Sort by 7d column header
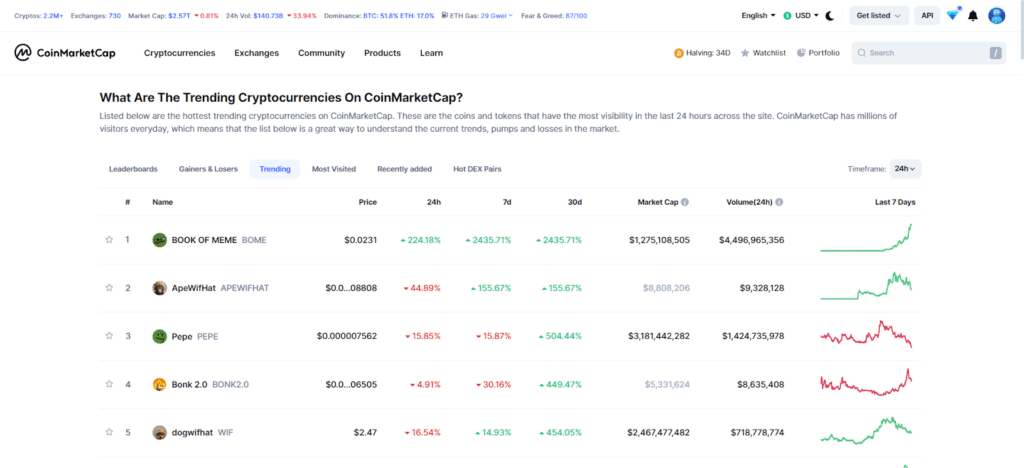The width and height of the screenshot is (1024, 468). click(x=507, y=202)
